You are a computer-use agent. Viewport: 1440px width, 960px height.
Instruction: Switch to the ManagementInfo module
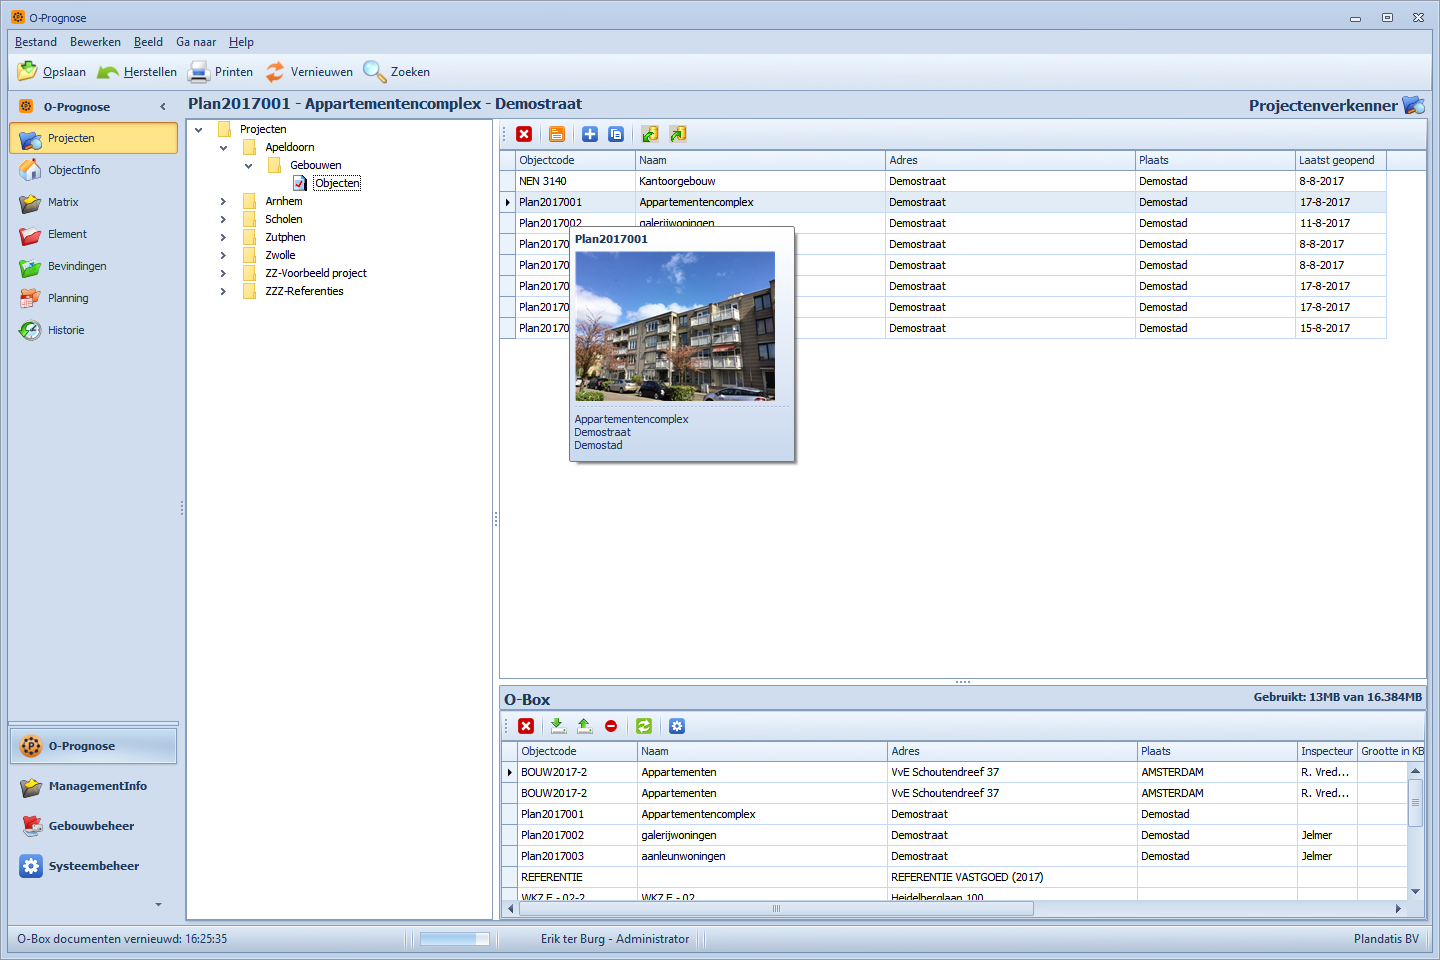(x=93, y=786)
